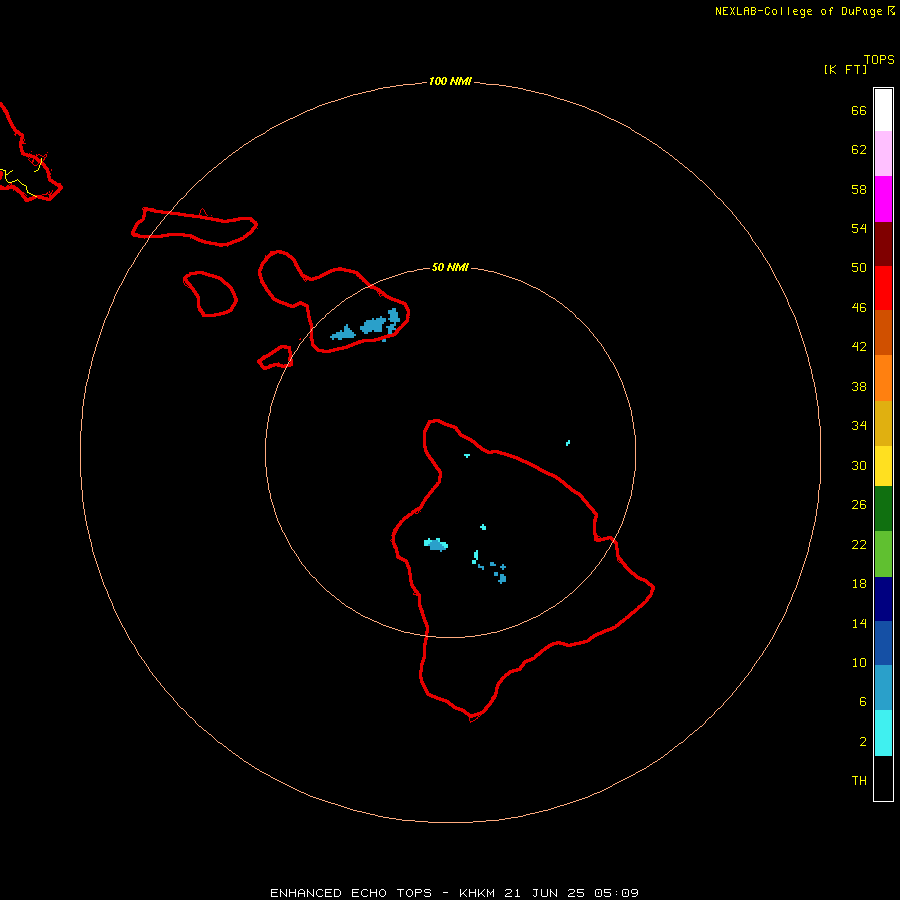Pick the dark orange legend swatch
This screenshot has height=900, width=900.
click(883, 332)
